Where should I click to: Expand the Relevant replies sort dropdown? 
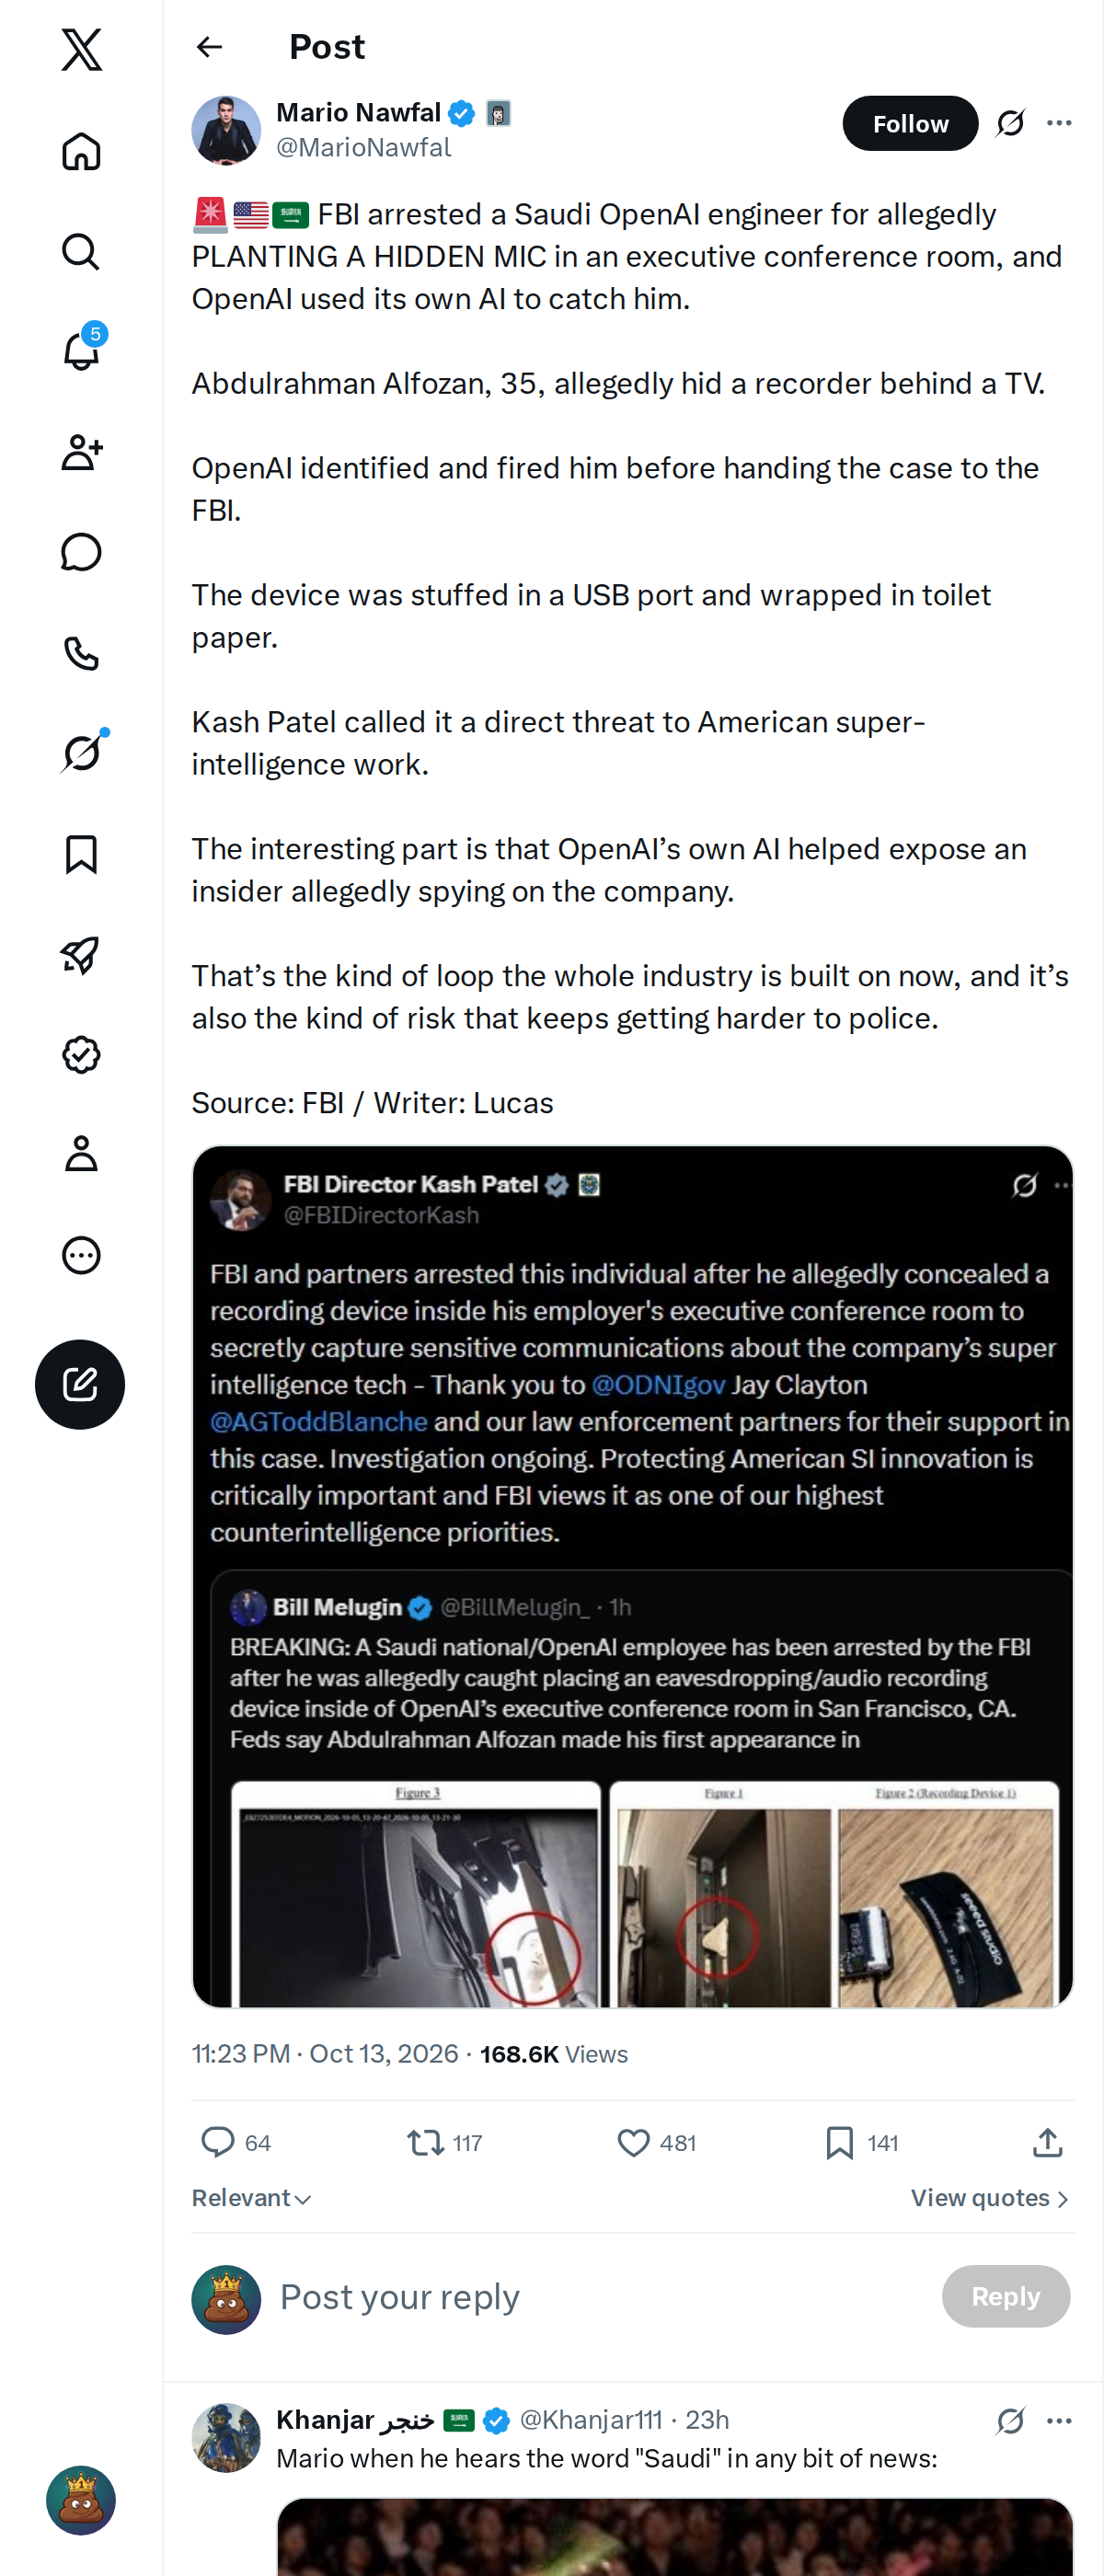point(252,2198)
